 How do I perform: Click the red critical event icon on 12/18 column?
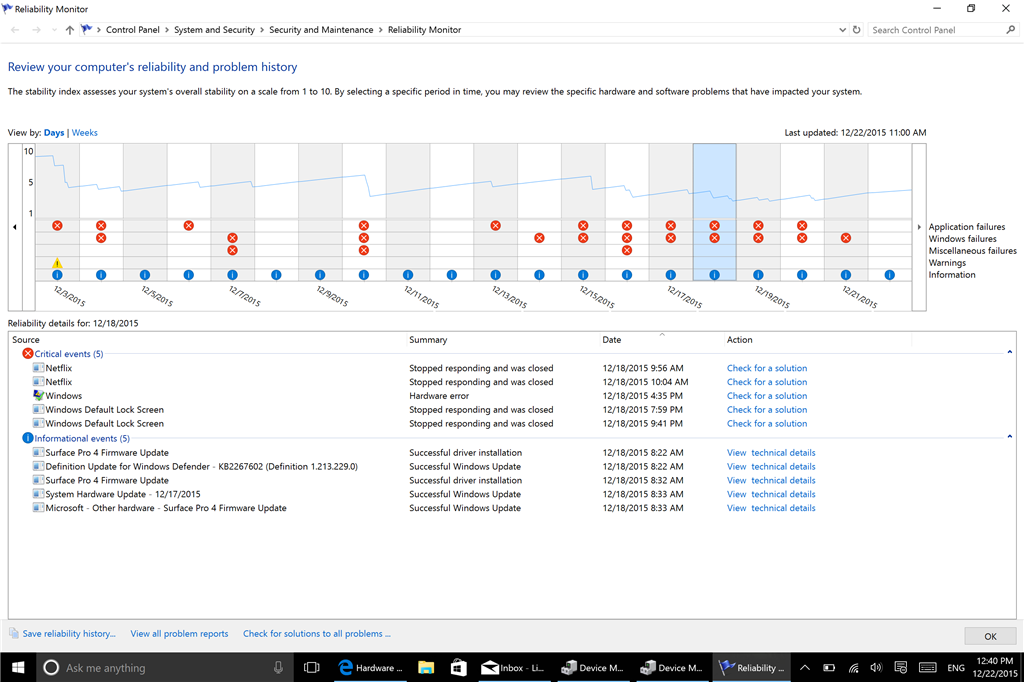click(x=713, y=227)
